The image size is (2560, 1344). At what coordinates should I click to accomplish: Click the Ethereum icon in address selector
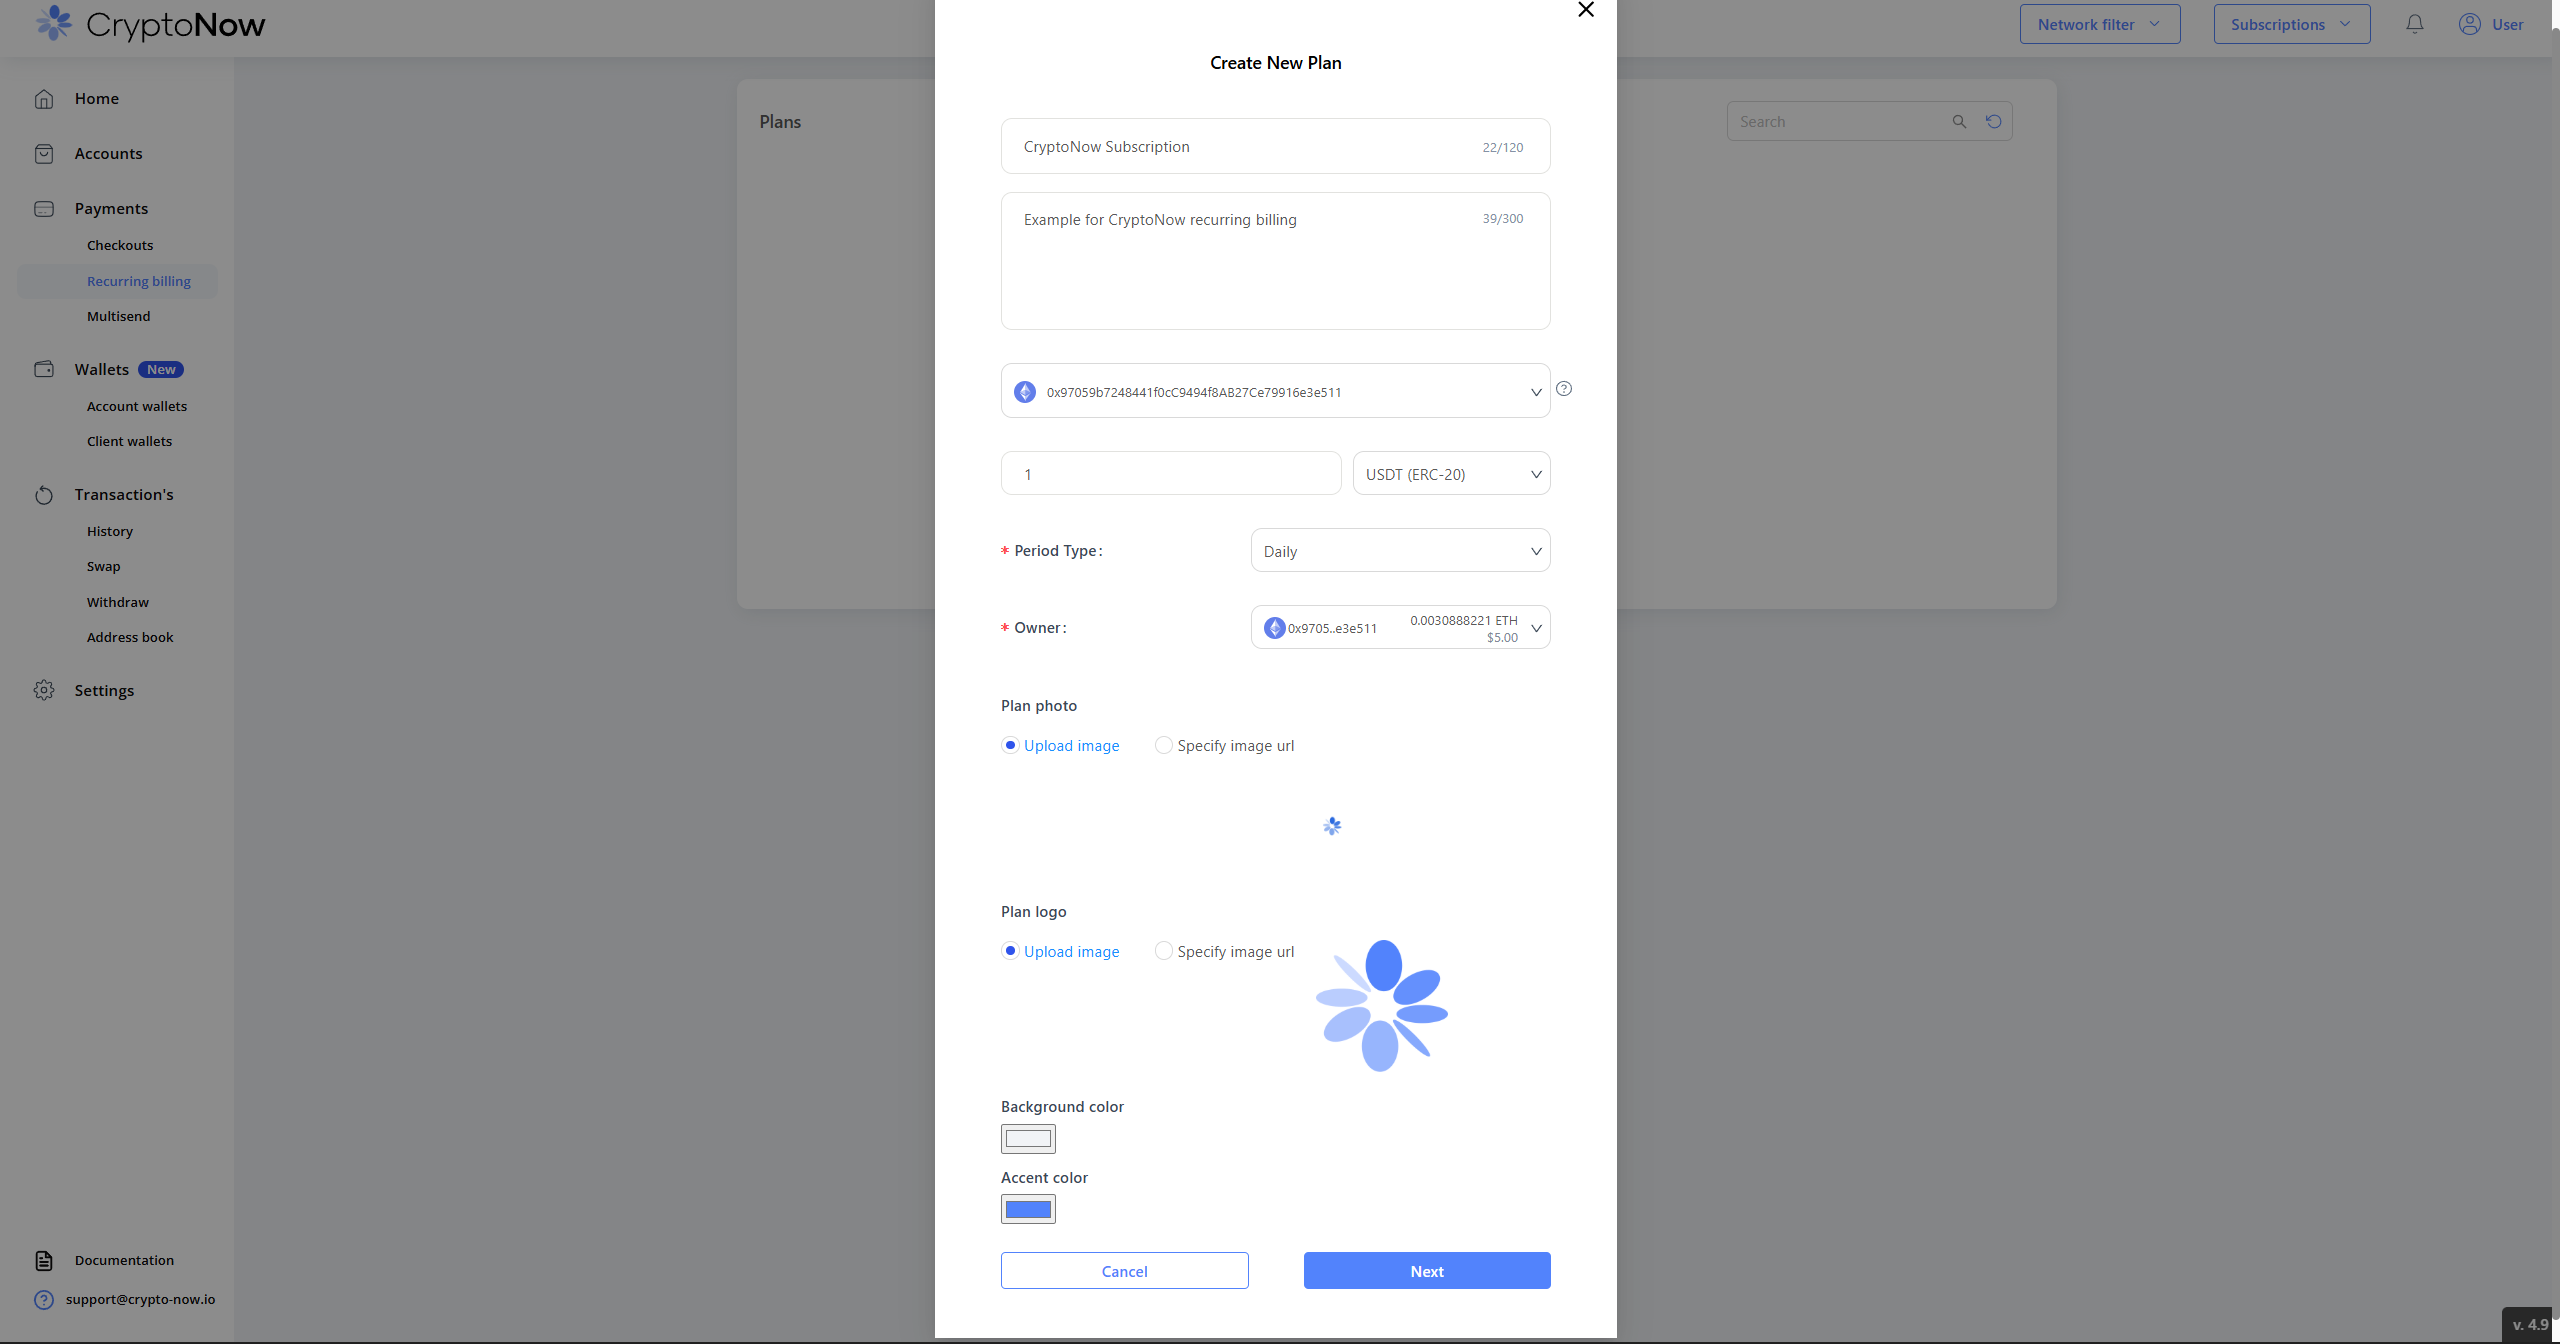1025,392
